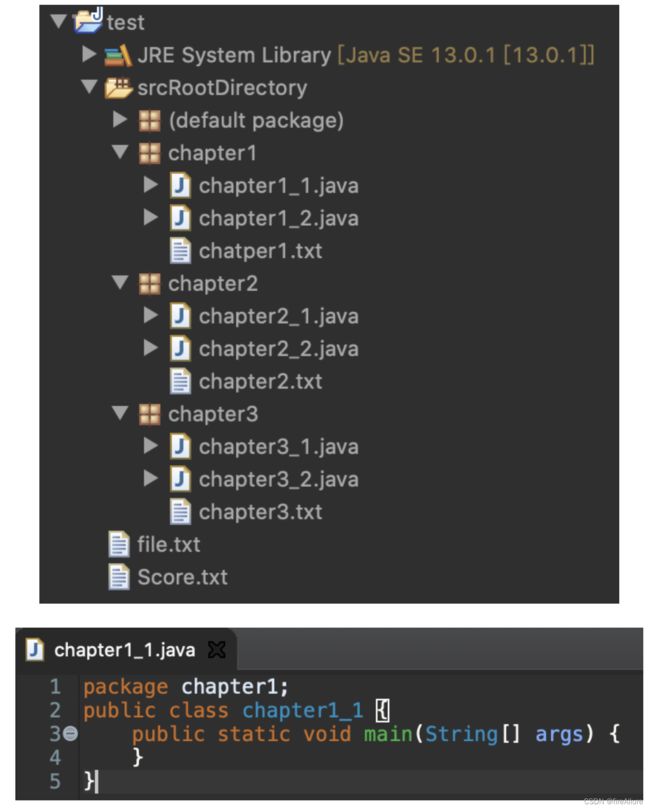
Task: Expand chapter3_1.java in the tree
Action: tap(151, 445)
